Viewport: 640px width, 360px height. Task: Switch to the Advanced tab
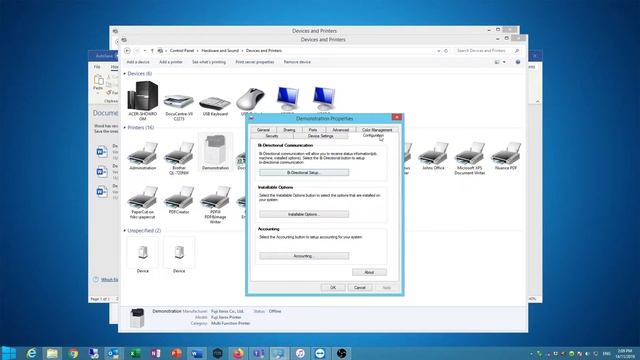[340, 130]
